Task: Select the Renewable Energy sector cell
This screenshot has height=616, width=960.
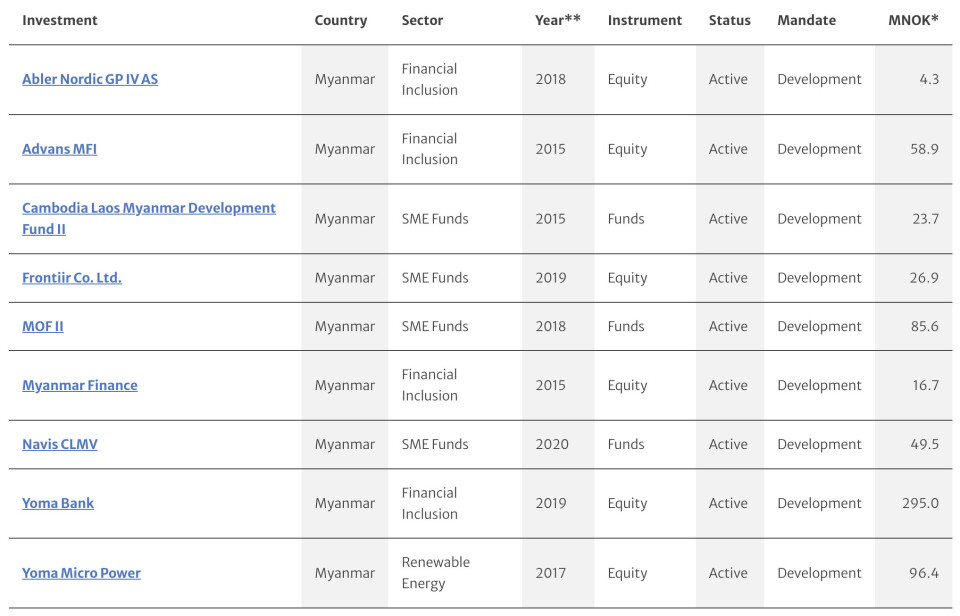Action: (436, 573)
